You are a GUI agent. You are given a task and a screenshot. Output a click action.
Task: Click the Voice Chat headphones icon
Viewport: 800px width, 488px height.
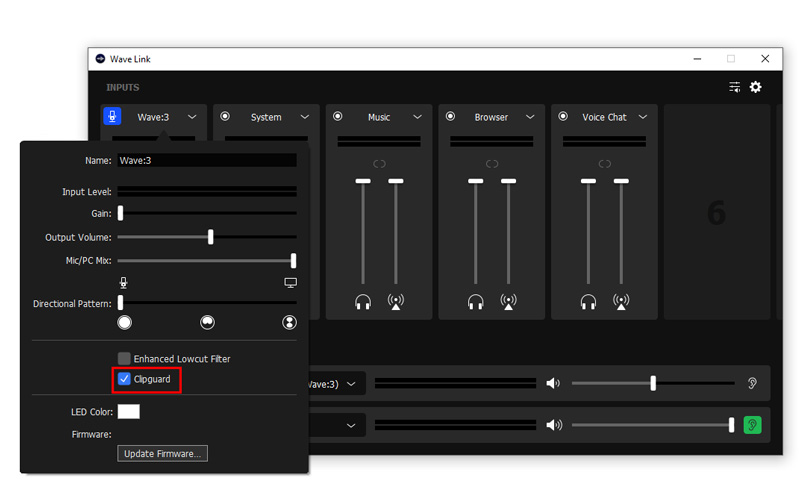(x=588, y=302)
